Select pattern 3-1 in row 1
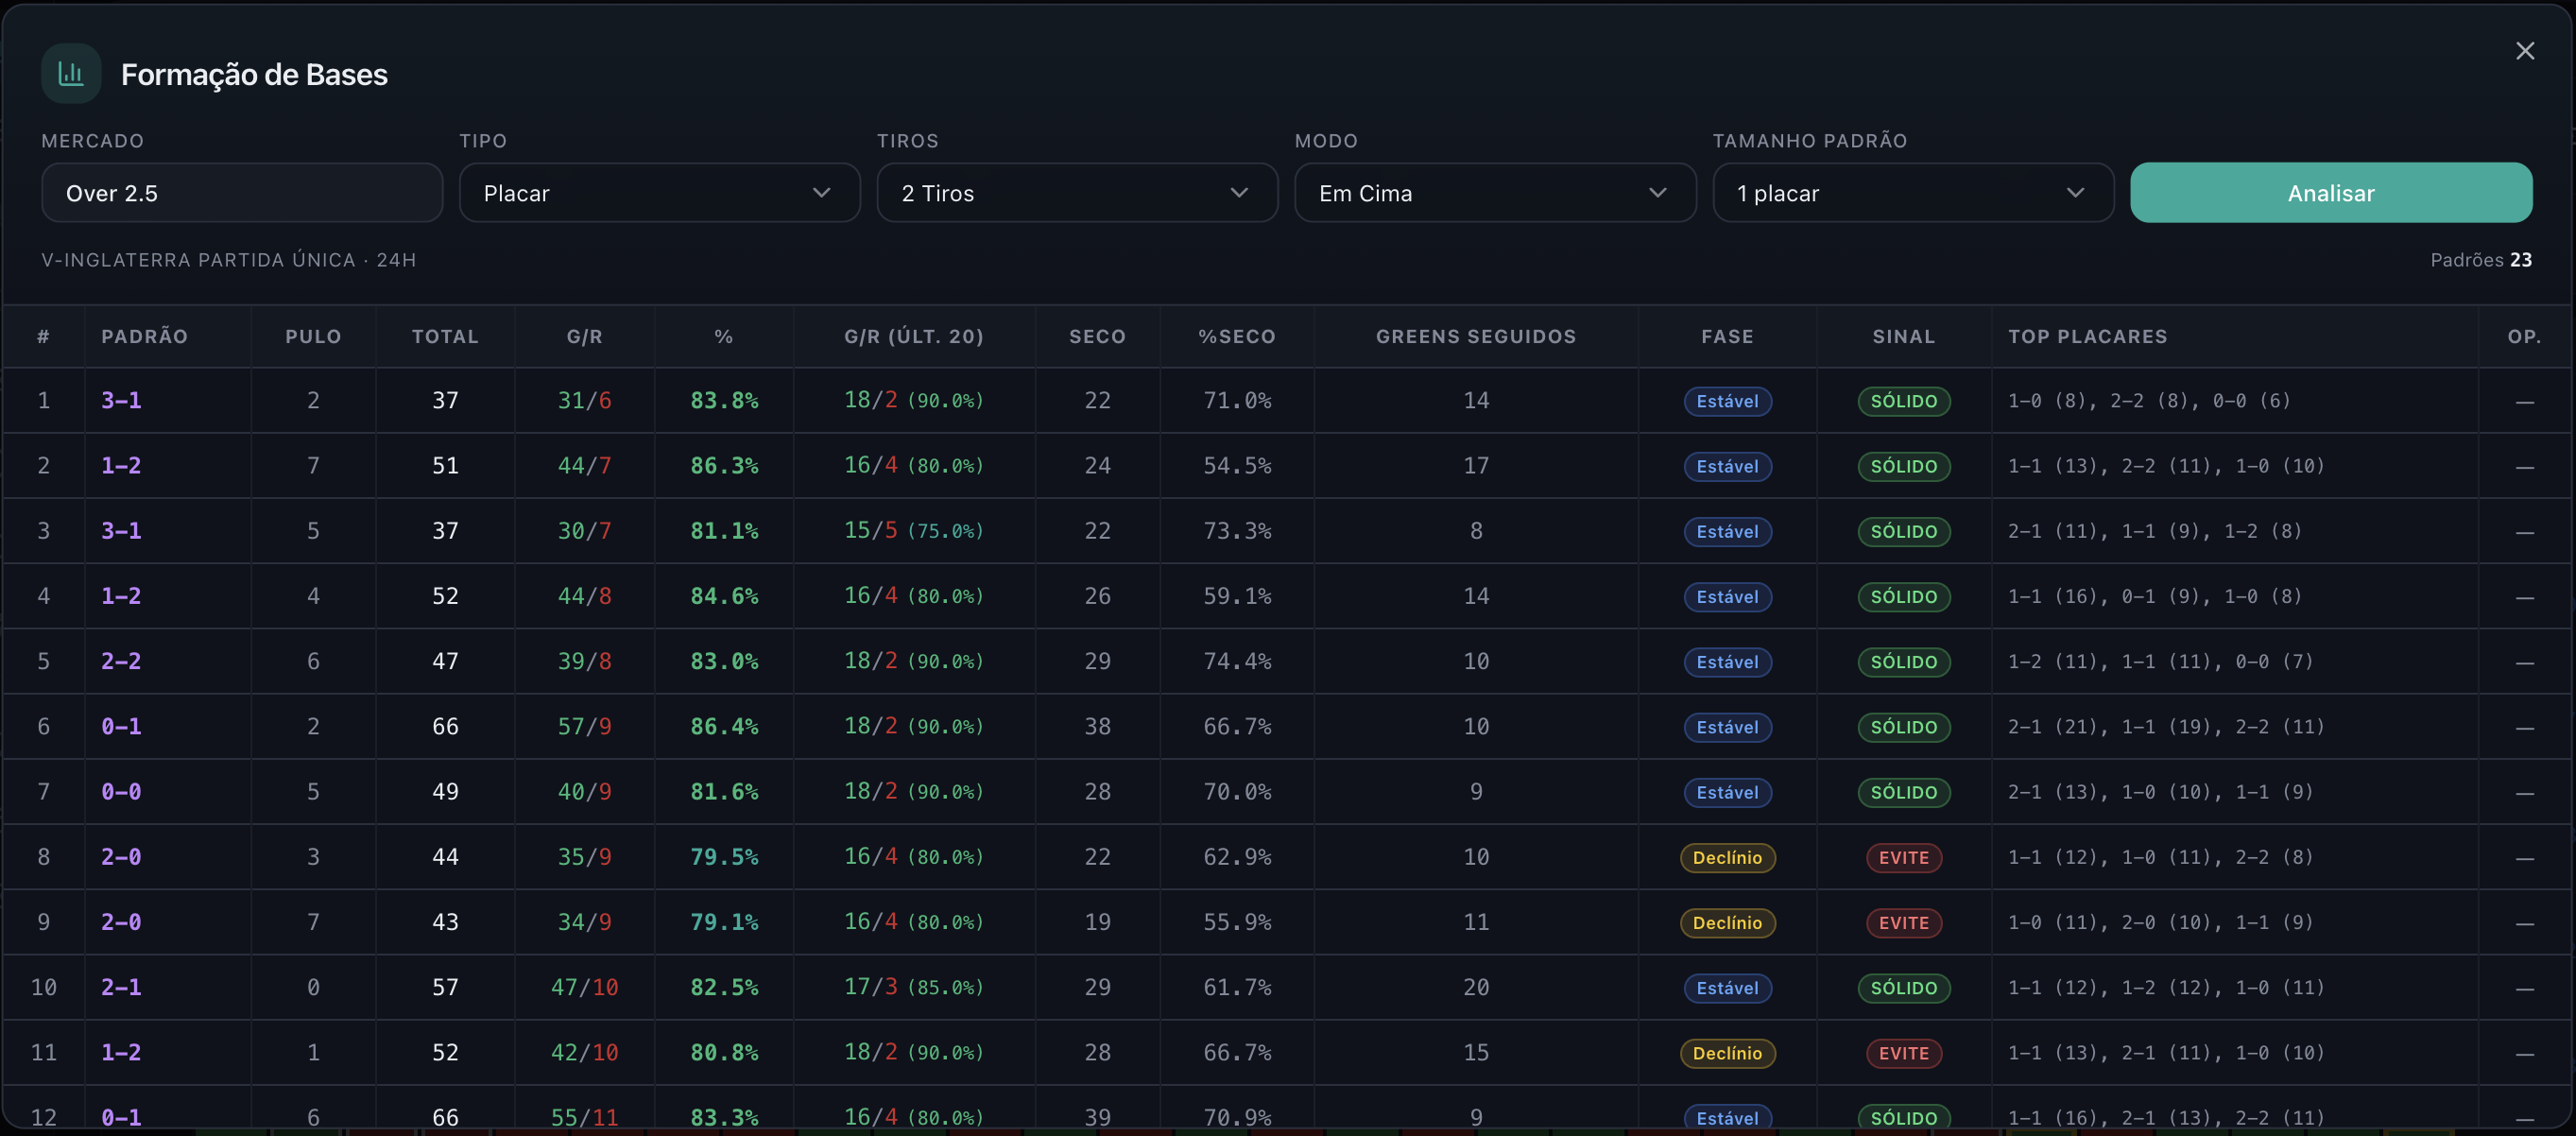This screenshot has width=2576, height=1136. 121,400
